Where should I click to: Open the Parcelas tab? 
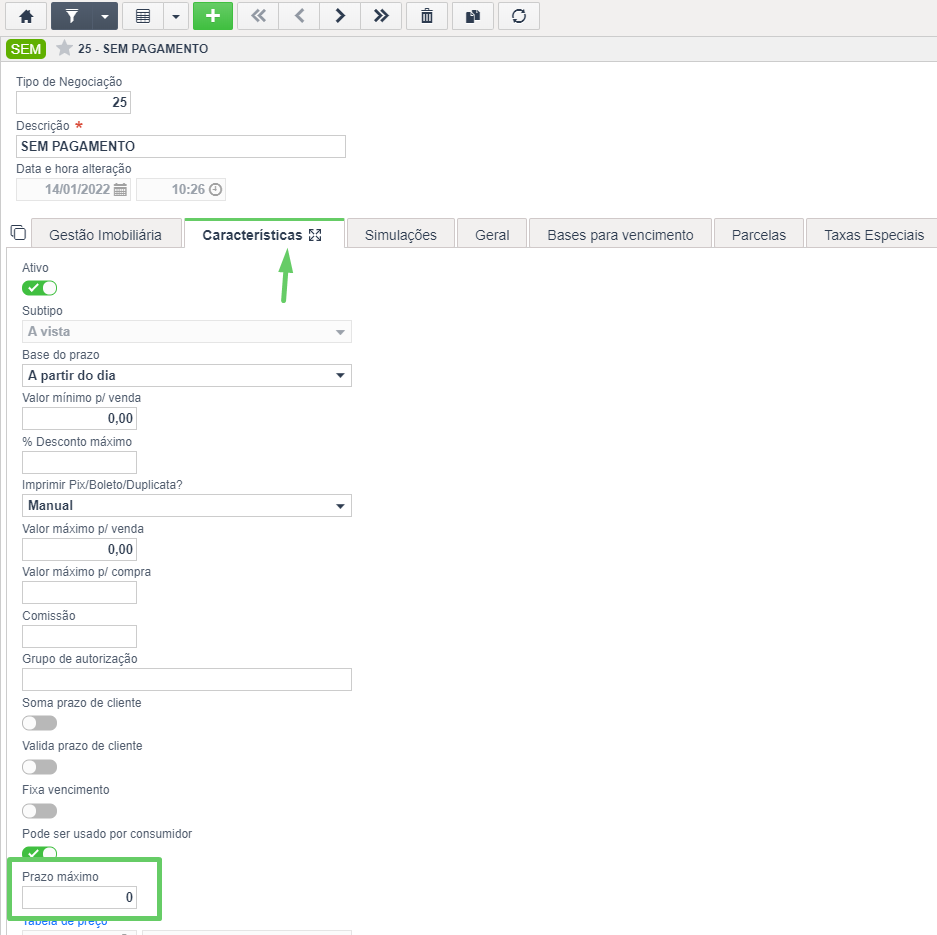point(759,235)
